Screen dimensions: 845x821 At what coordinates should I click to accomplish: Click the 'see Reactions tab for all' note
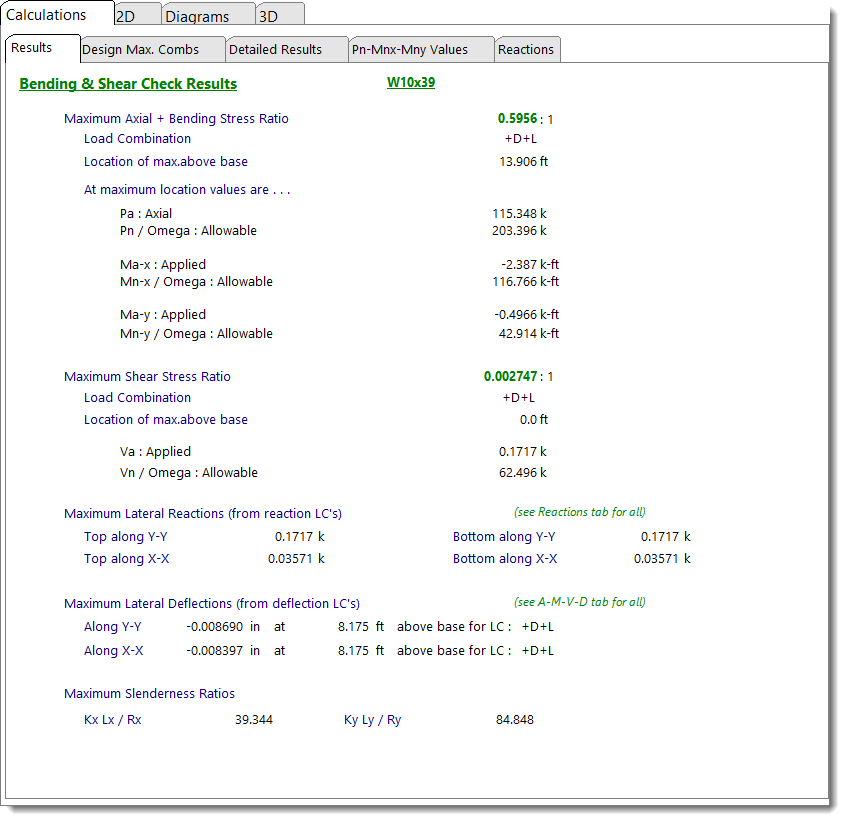click(x=579, y=512)
